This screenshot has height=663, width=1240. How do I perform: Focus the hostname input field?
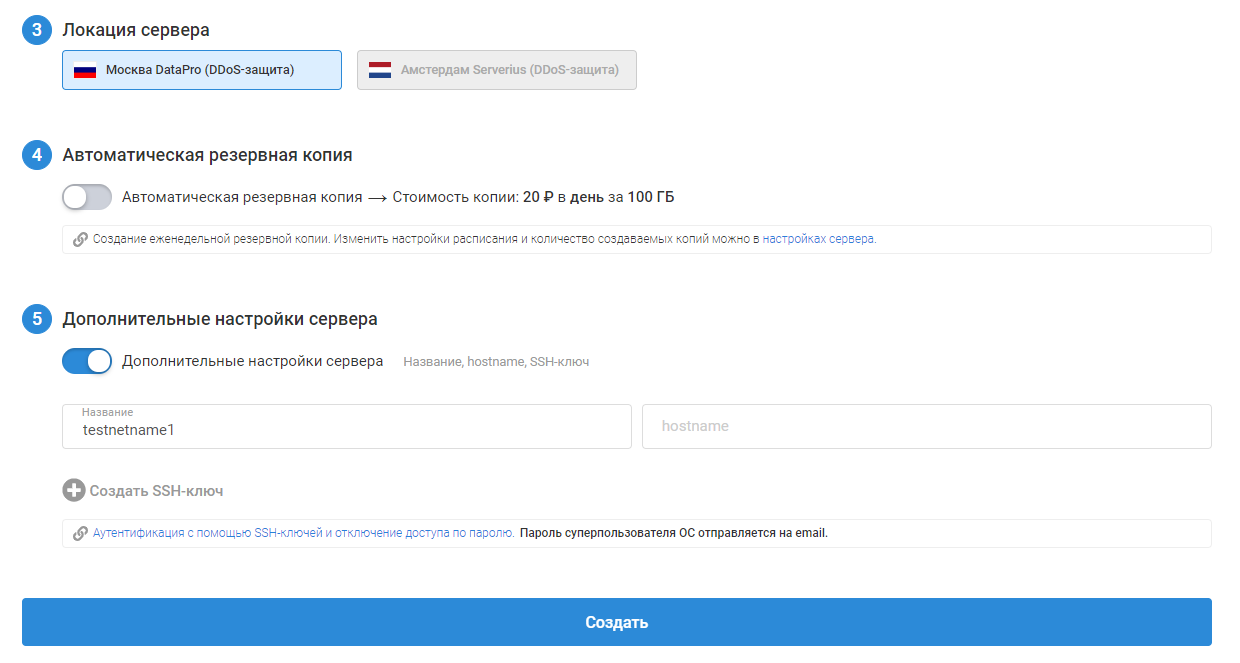[x=926, y=427]
